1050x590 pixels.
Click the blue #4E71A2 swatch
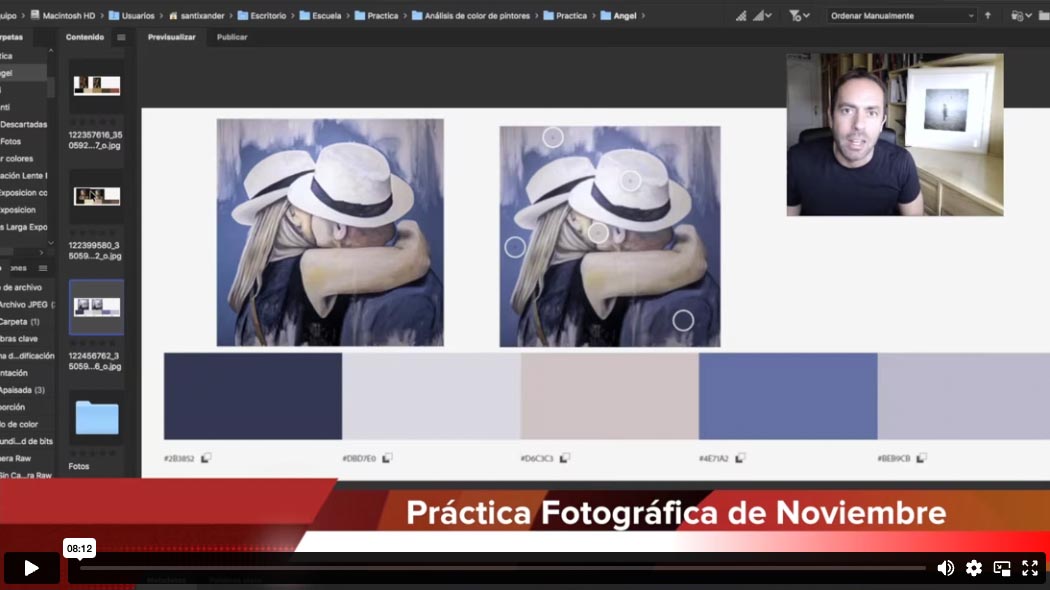click(788, 396)
